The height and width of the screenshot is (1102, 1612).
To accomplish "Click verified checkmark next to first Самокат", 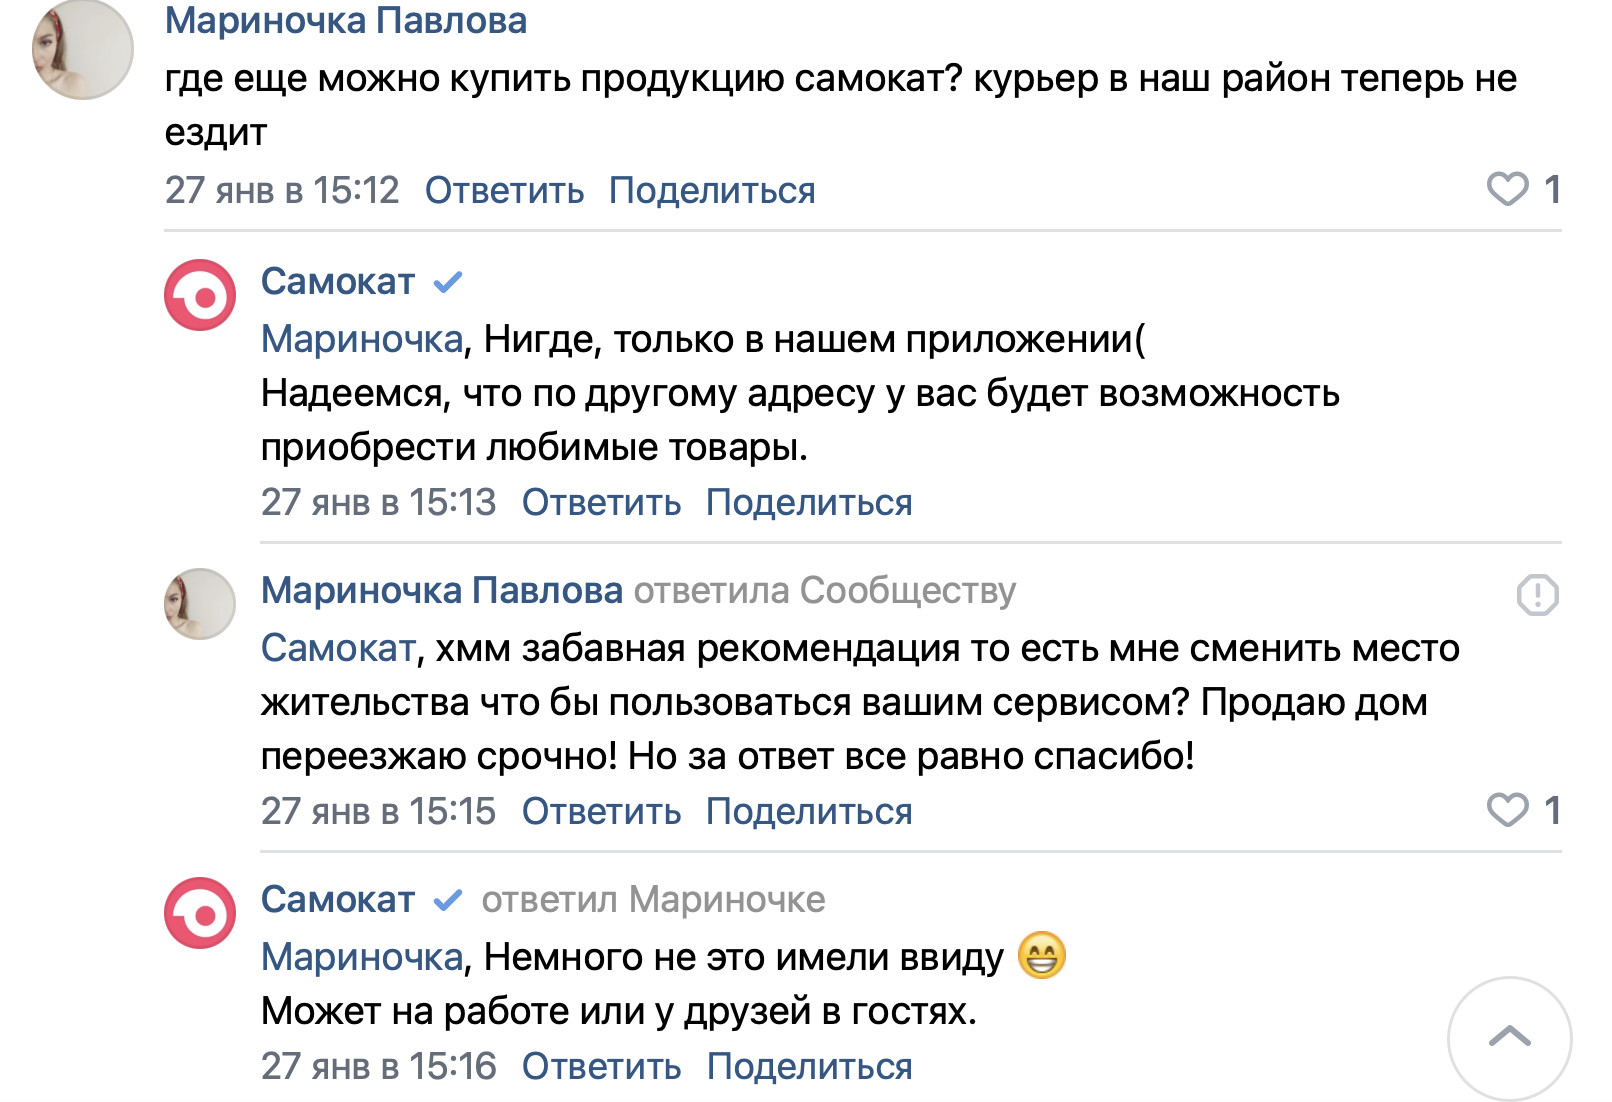I will pos(447,283).
